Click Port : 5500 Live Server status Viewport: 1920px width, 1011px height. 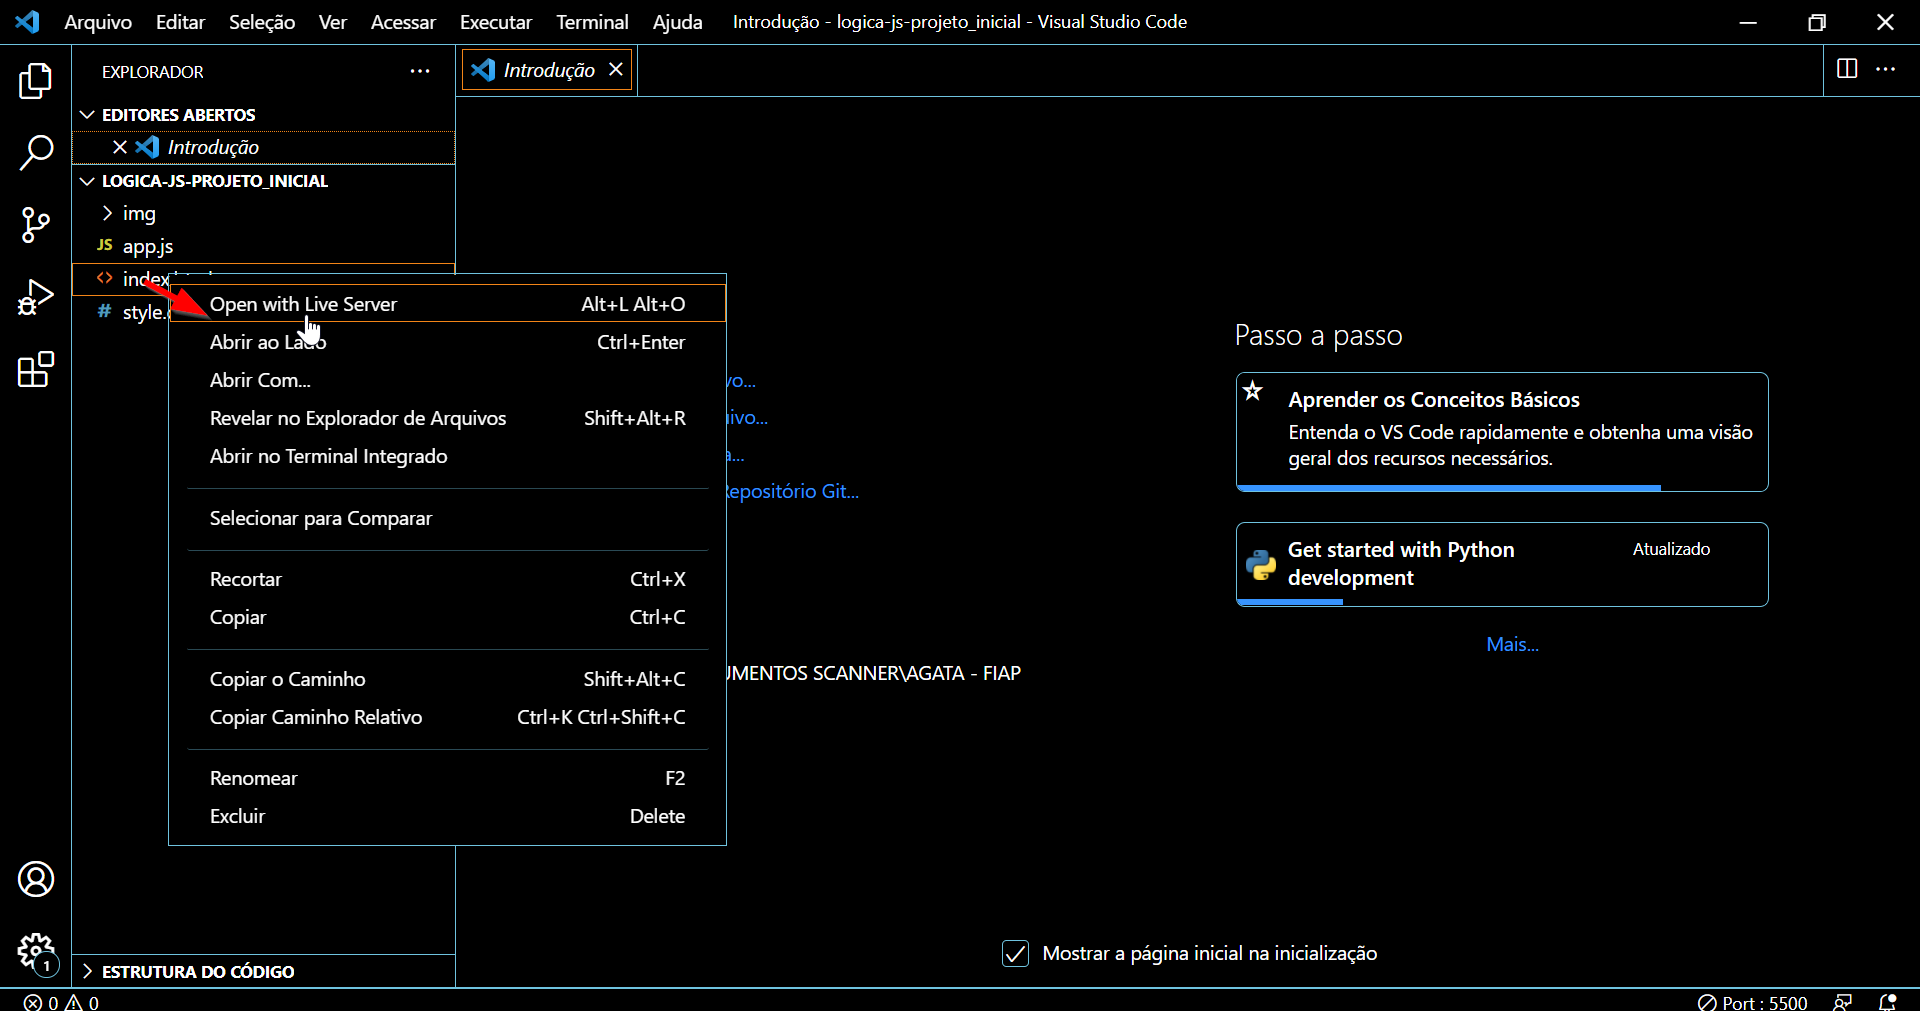tap(1753, 1002)
